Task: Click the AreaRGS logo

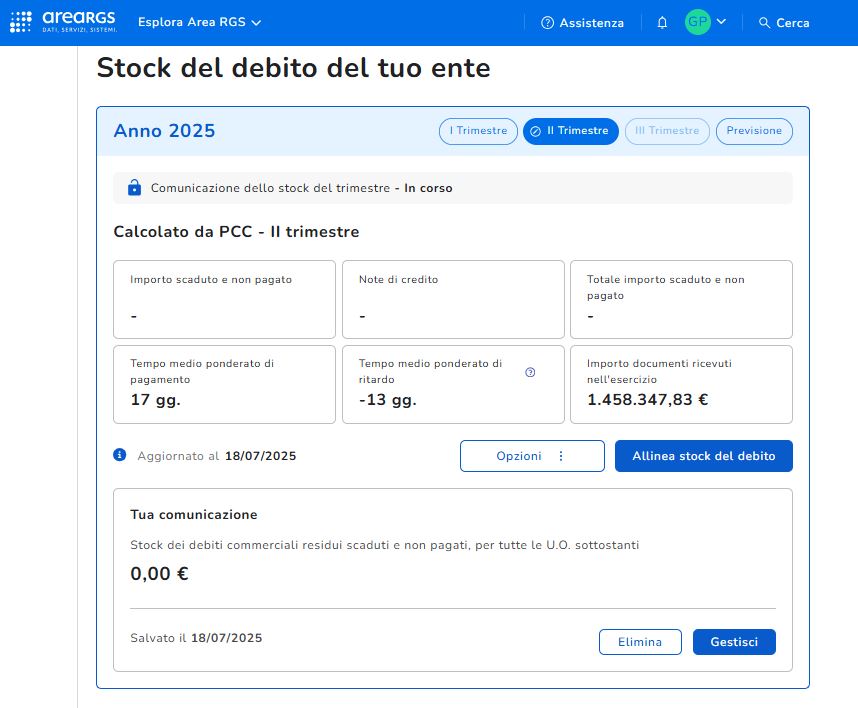Action: [68, 21]
